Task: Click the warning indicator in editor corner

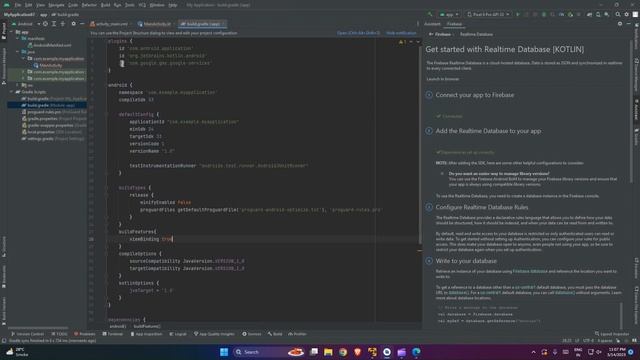Action: pyautogui.click(x=402, y=42)
